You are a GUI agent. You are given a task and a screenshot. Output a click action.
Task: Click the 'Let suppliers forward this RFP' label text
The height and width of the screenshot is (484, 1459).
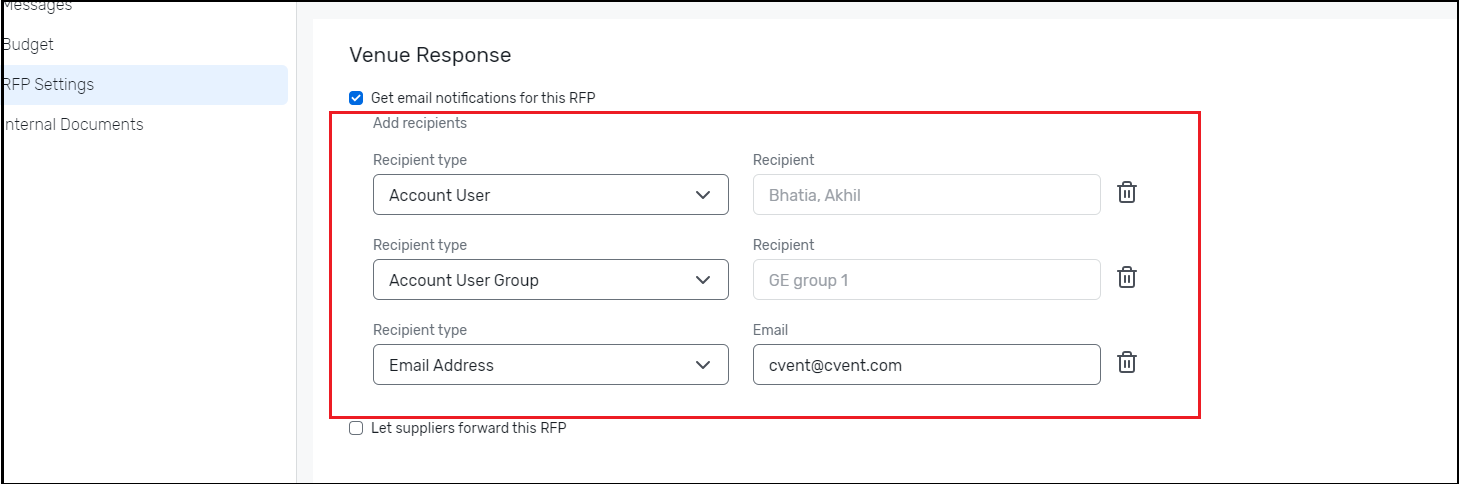point(469,428)
